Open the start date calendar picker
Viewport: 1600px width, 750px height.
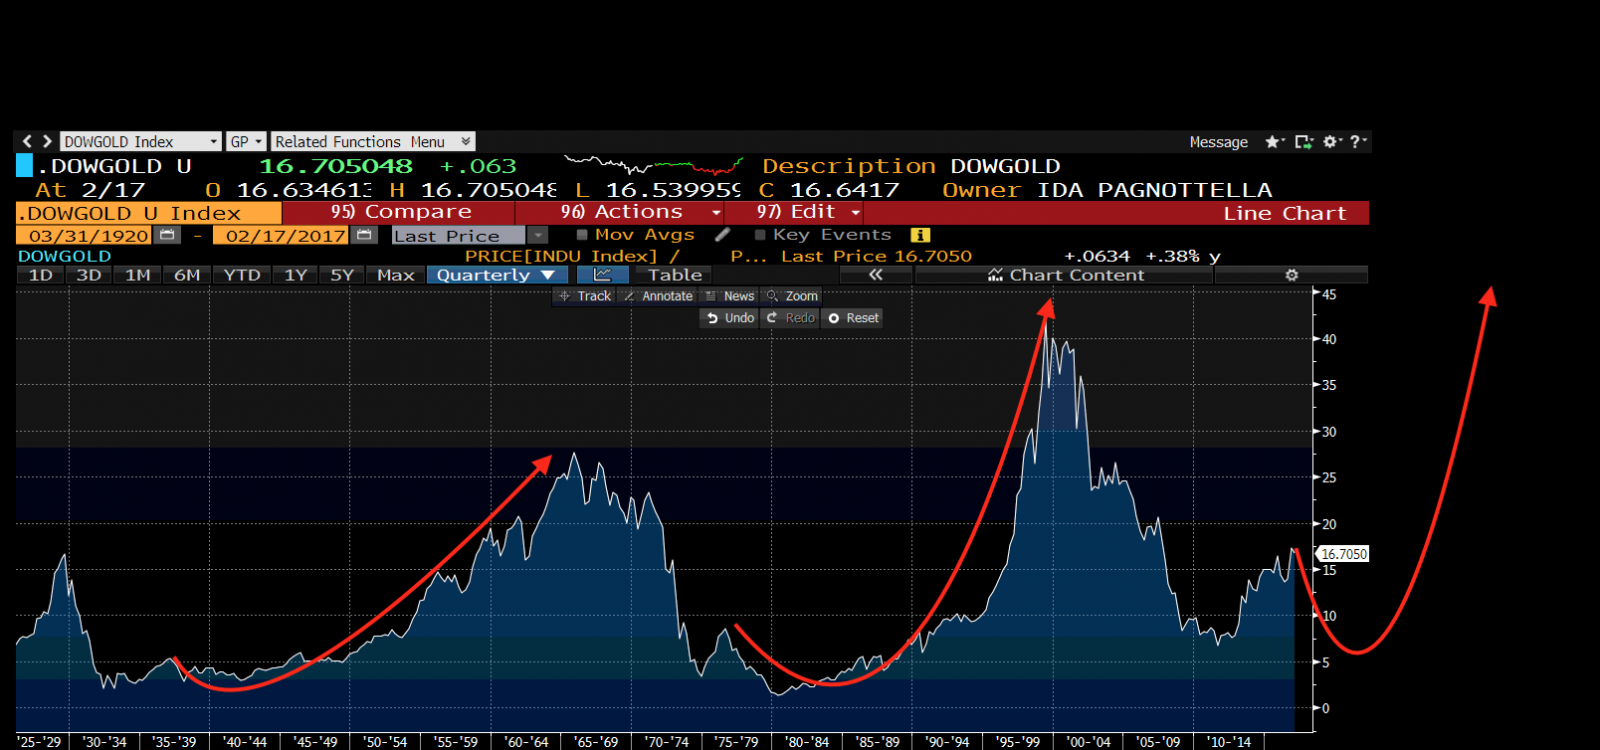[168, 235]
